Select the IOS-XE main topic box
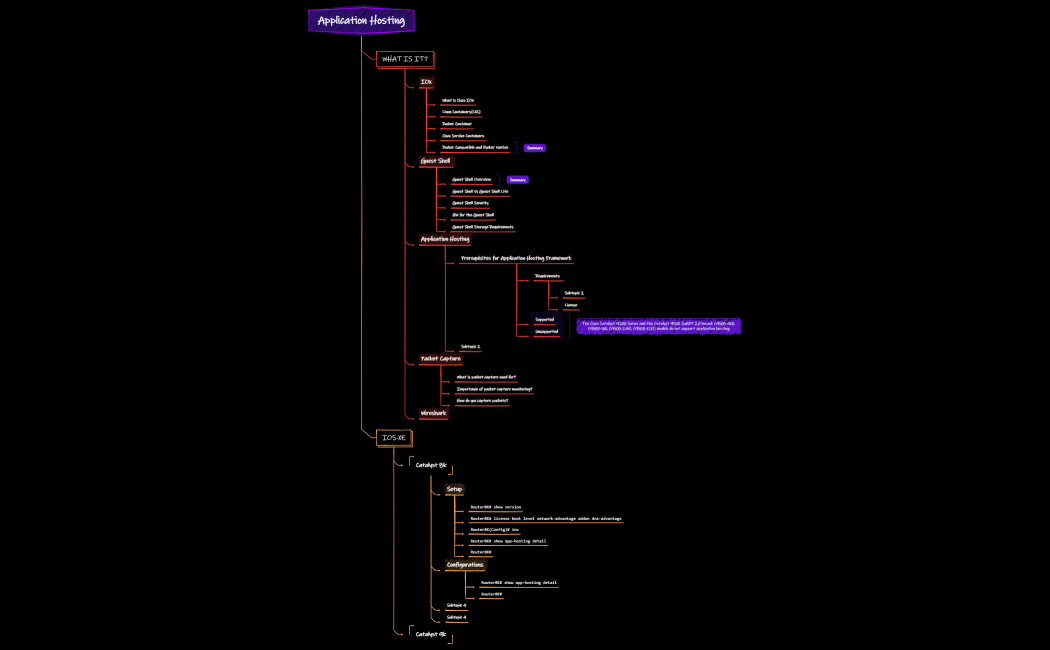Viewport: 1050px width, 650px height. [x=394, y=438]
